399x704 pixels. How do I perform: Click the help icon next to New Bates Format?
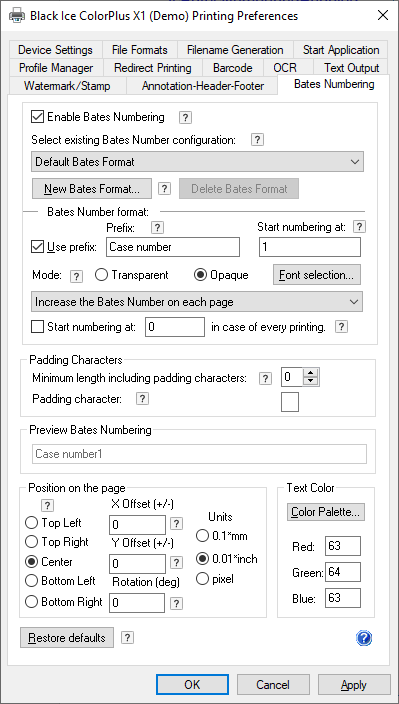click(165, 189)
